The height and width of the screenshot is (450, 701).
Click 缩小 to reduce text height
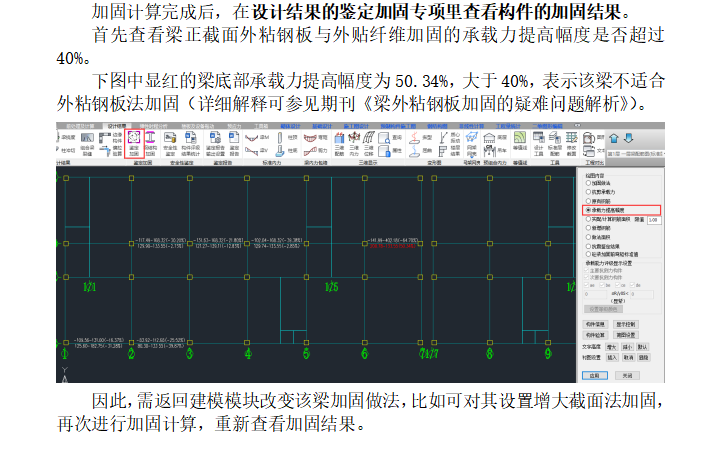(x=627, y=347)
